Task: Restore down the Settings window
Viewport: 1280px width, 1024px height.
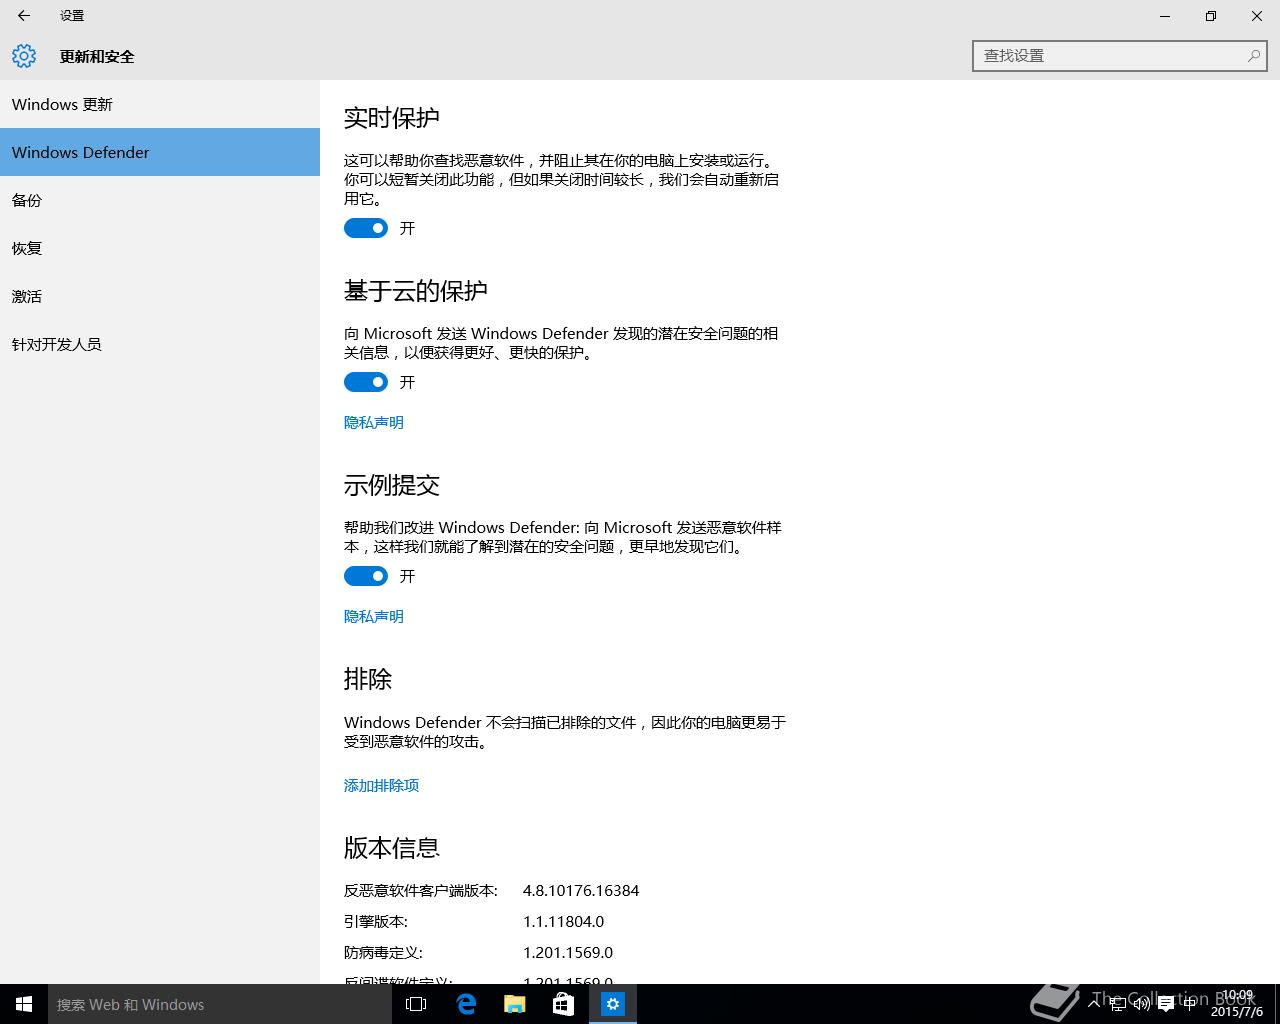Action: (1211, 16)
